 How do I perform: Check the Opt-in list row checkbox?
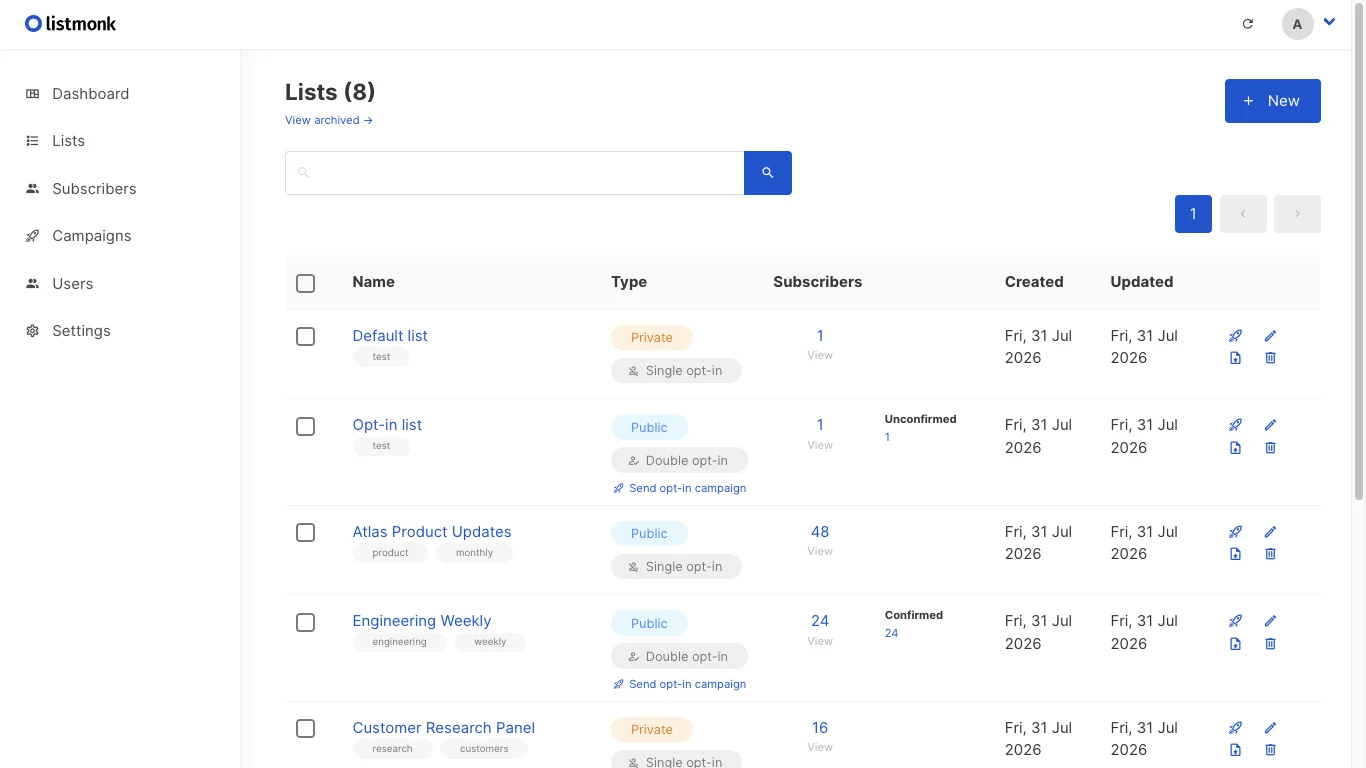[306, 427]
